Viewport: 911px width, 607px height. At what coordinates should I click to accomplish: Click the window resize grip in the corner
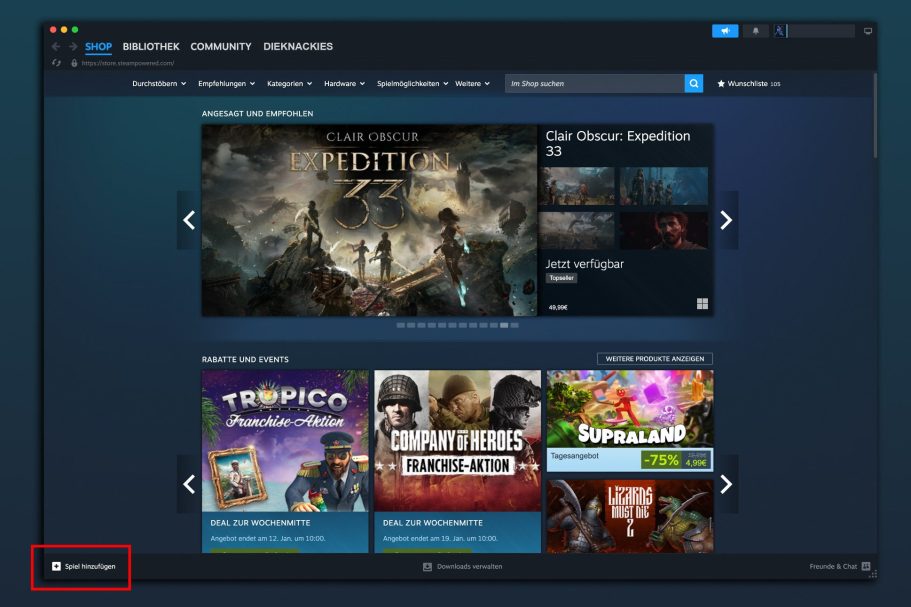click(873, 574)
